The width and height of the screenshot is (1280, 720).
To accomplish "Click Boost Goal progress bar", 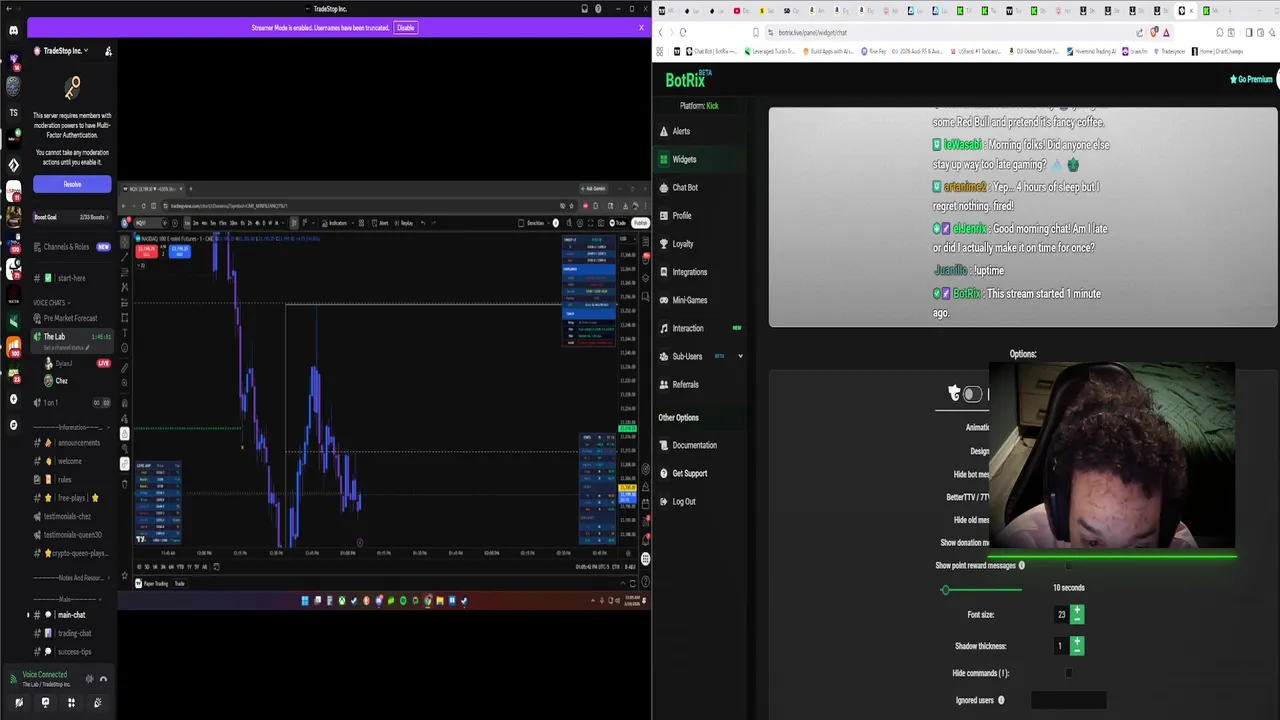I will click(x=72, y=217).
